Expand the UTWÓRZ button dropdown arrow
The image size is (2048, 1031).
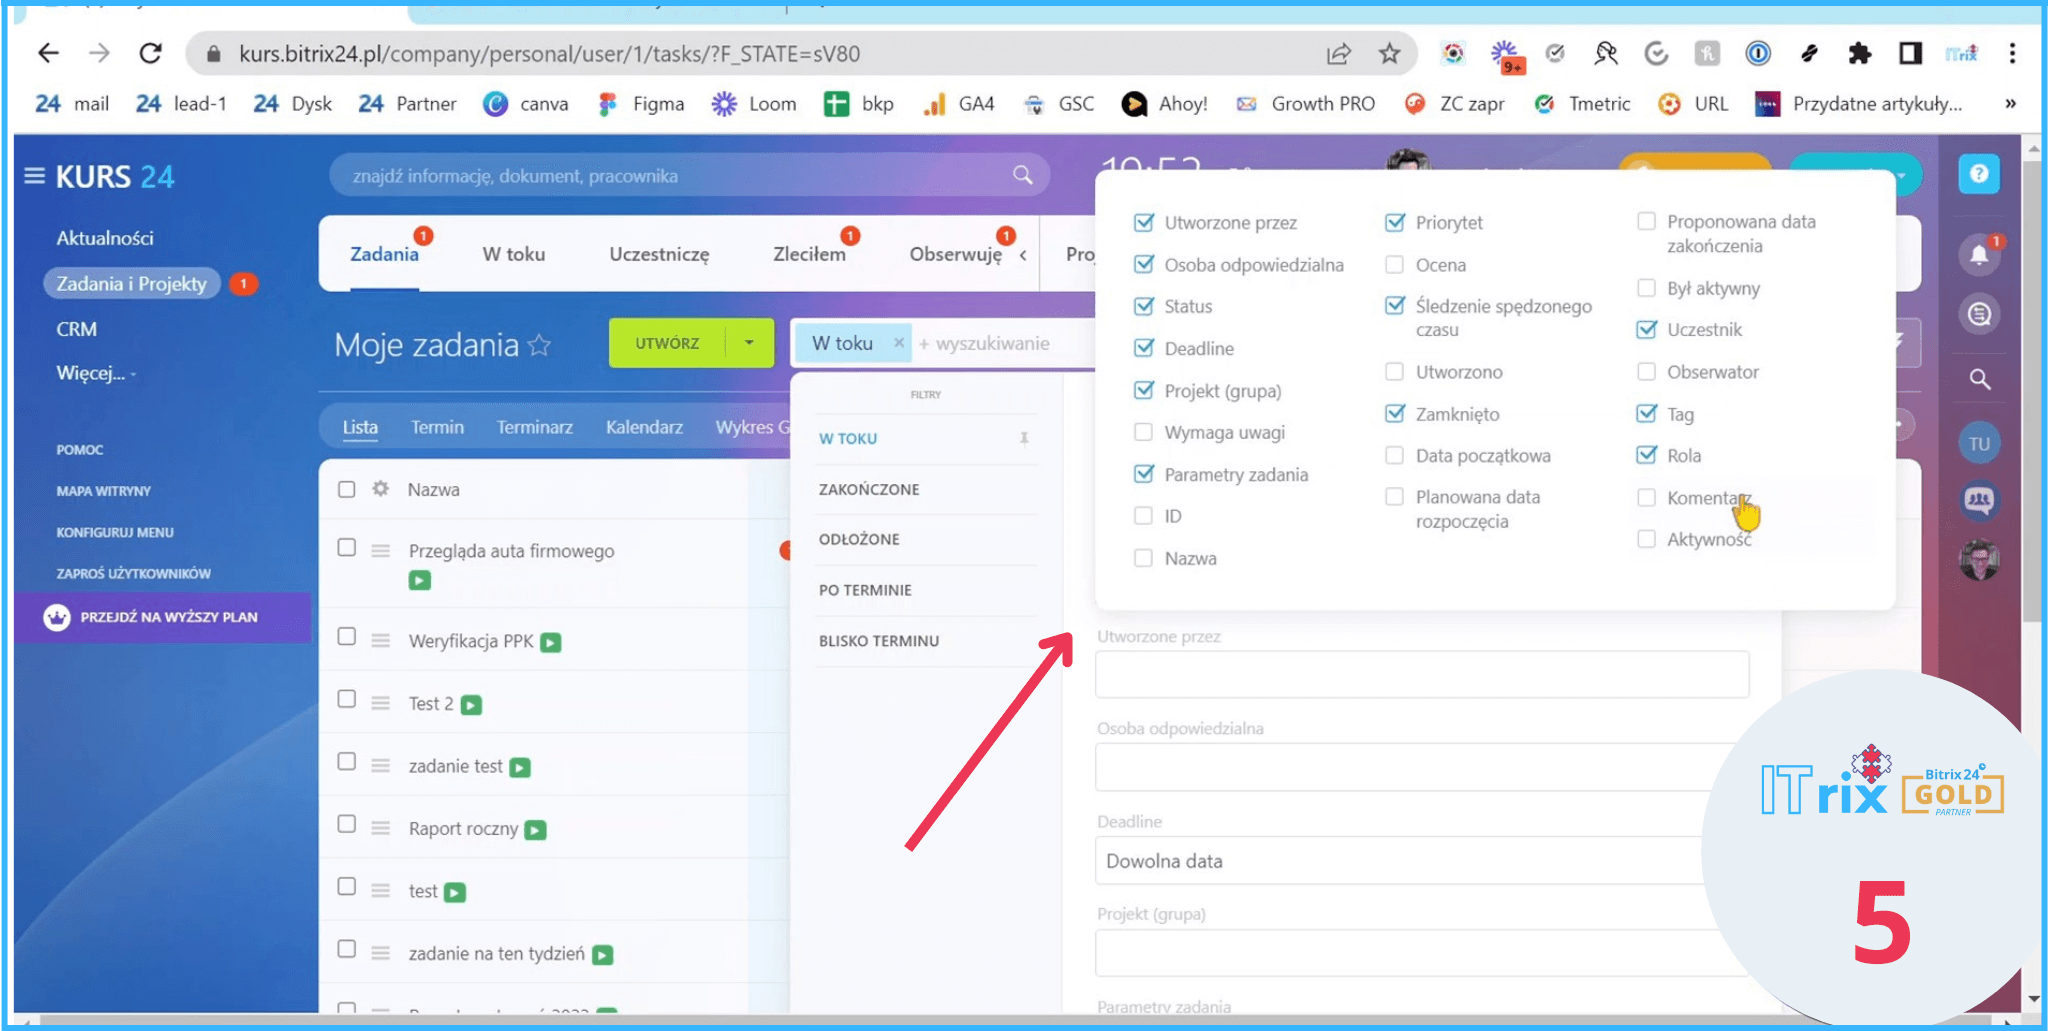point(749,343)
